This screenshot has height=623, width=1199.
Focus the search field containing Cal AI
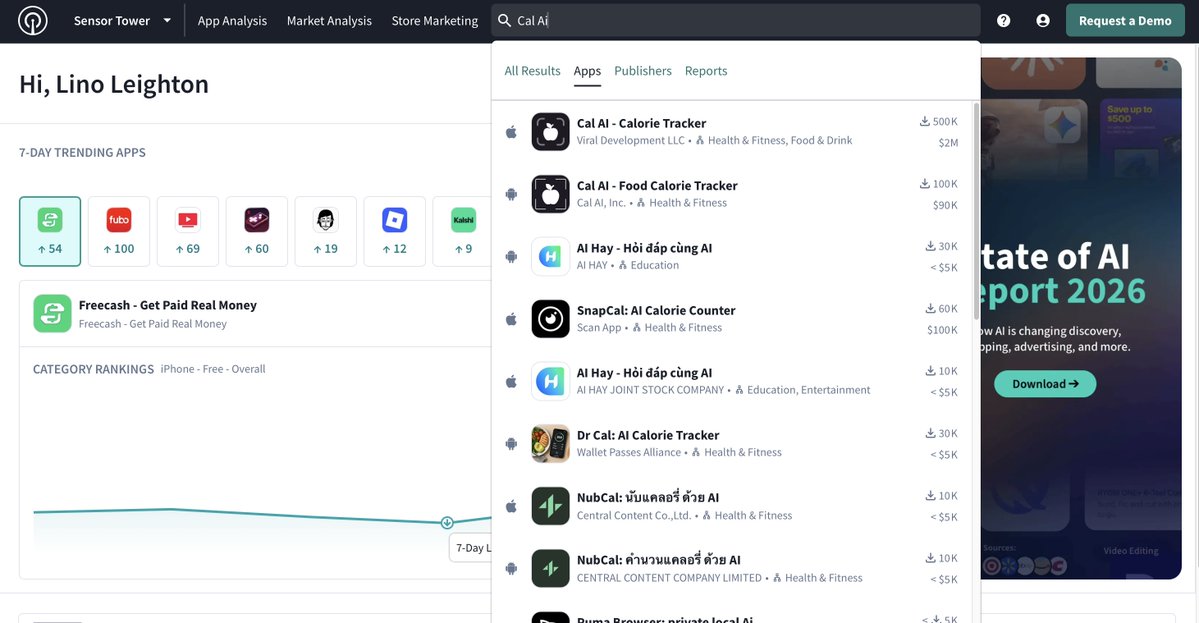(x=736, y=21)
